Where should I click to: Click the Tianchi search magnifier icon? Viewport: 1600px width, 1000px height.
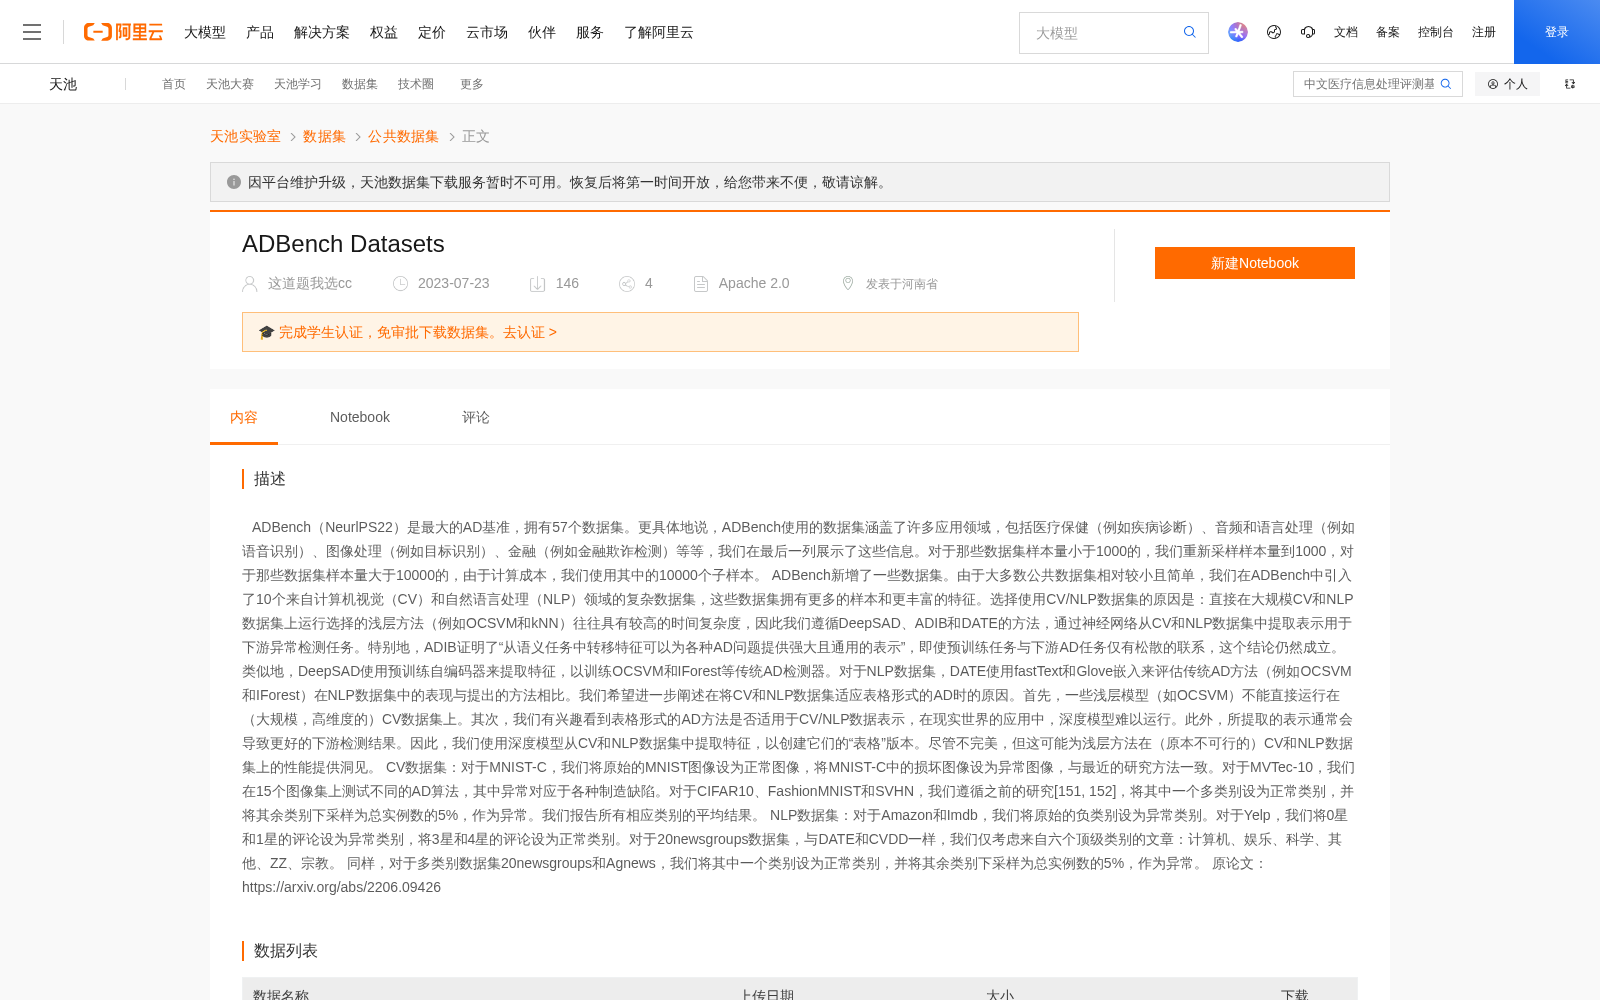pos(1446,84)
